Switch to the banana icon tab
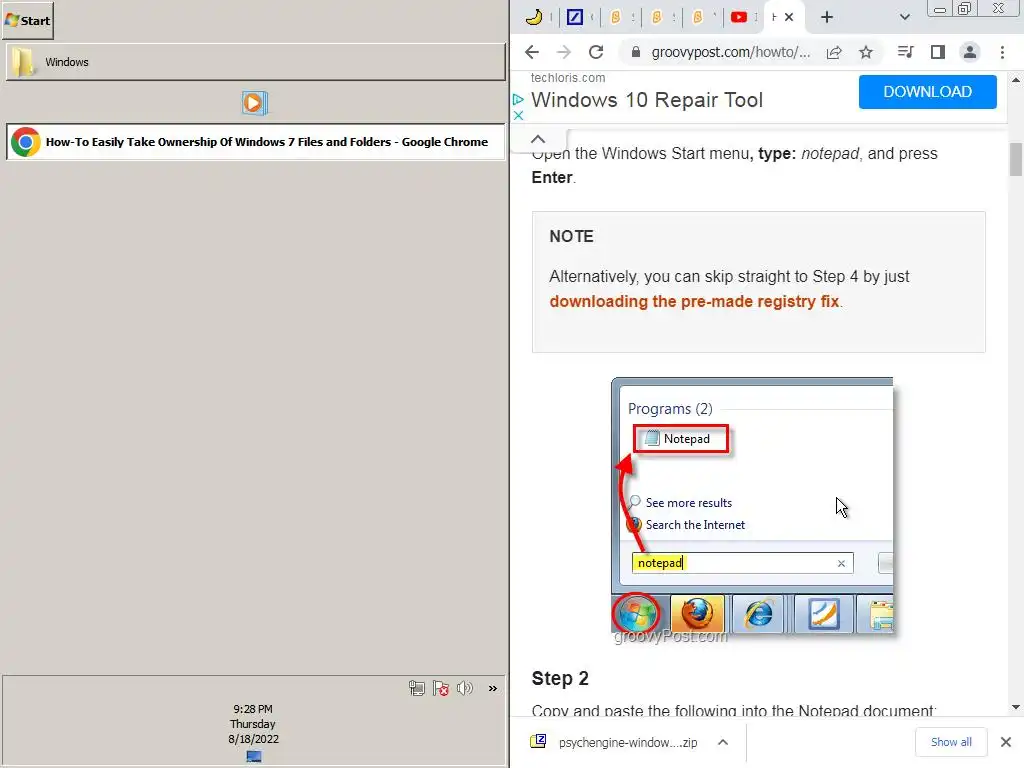The height and width of the screenshot is (768, 1024). [534, 17]
